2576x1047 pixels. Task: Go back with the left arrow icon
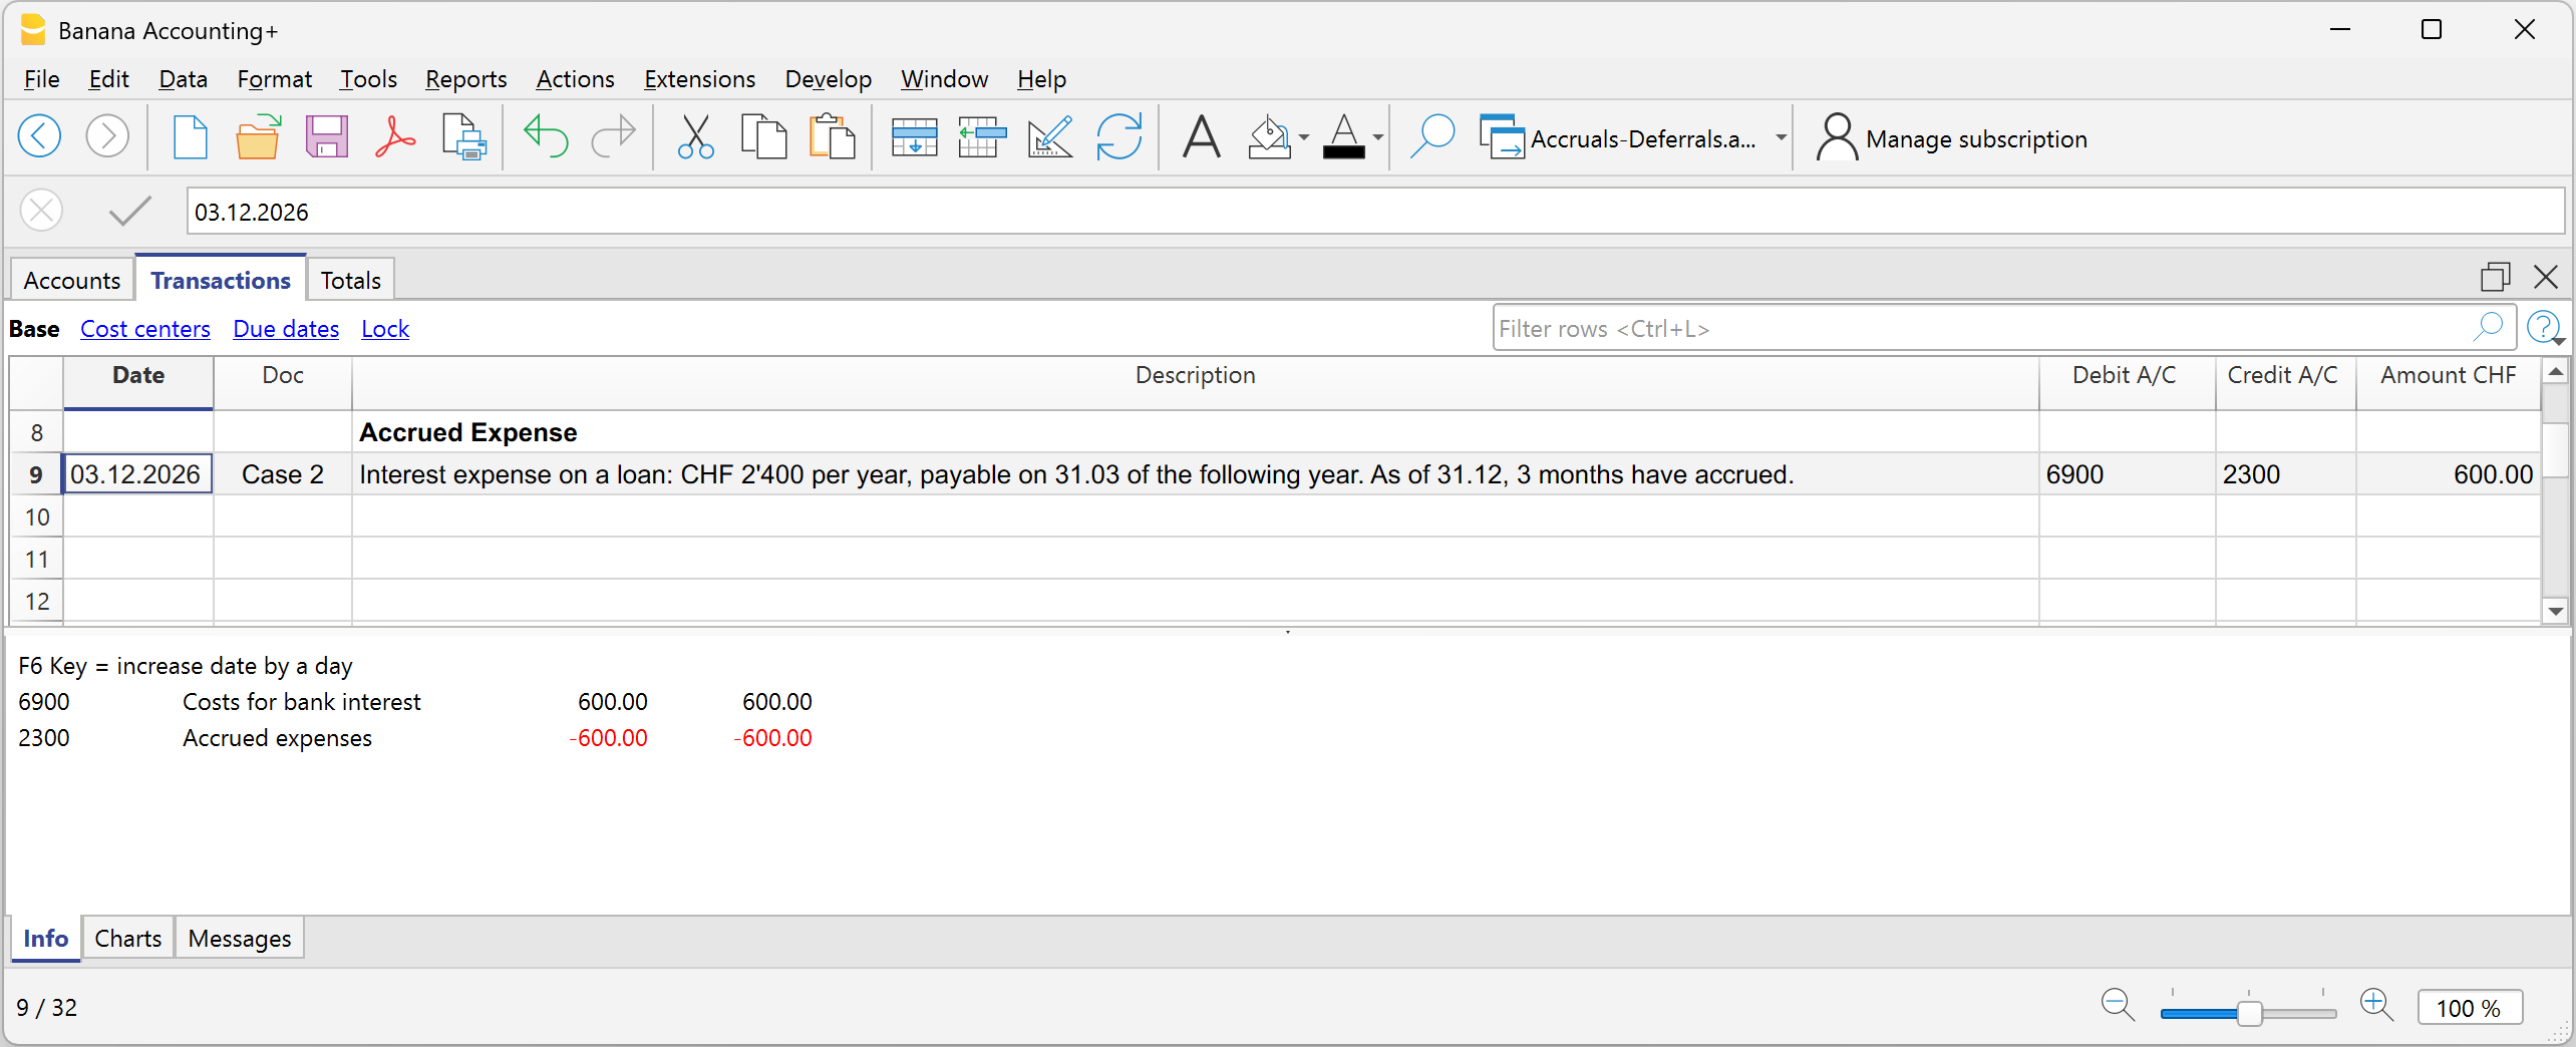point(40,137)
